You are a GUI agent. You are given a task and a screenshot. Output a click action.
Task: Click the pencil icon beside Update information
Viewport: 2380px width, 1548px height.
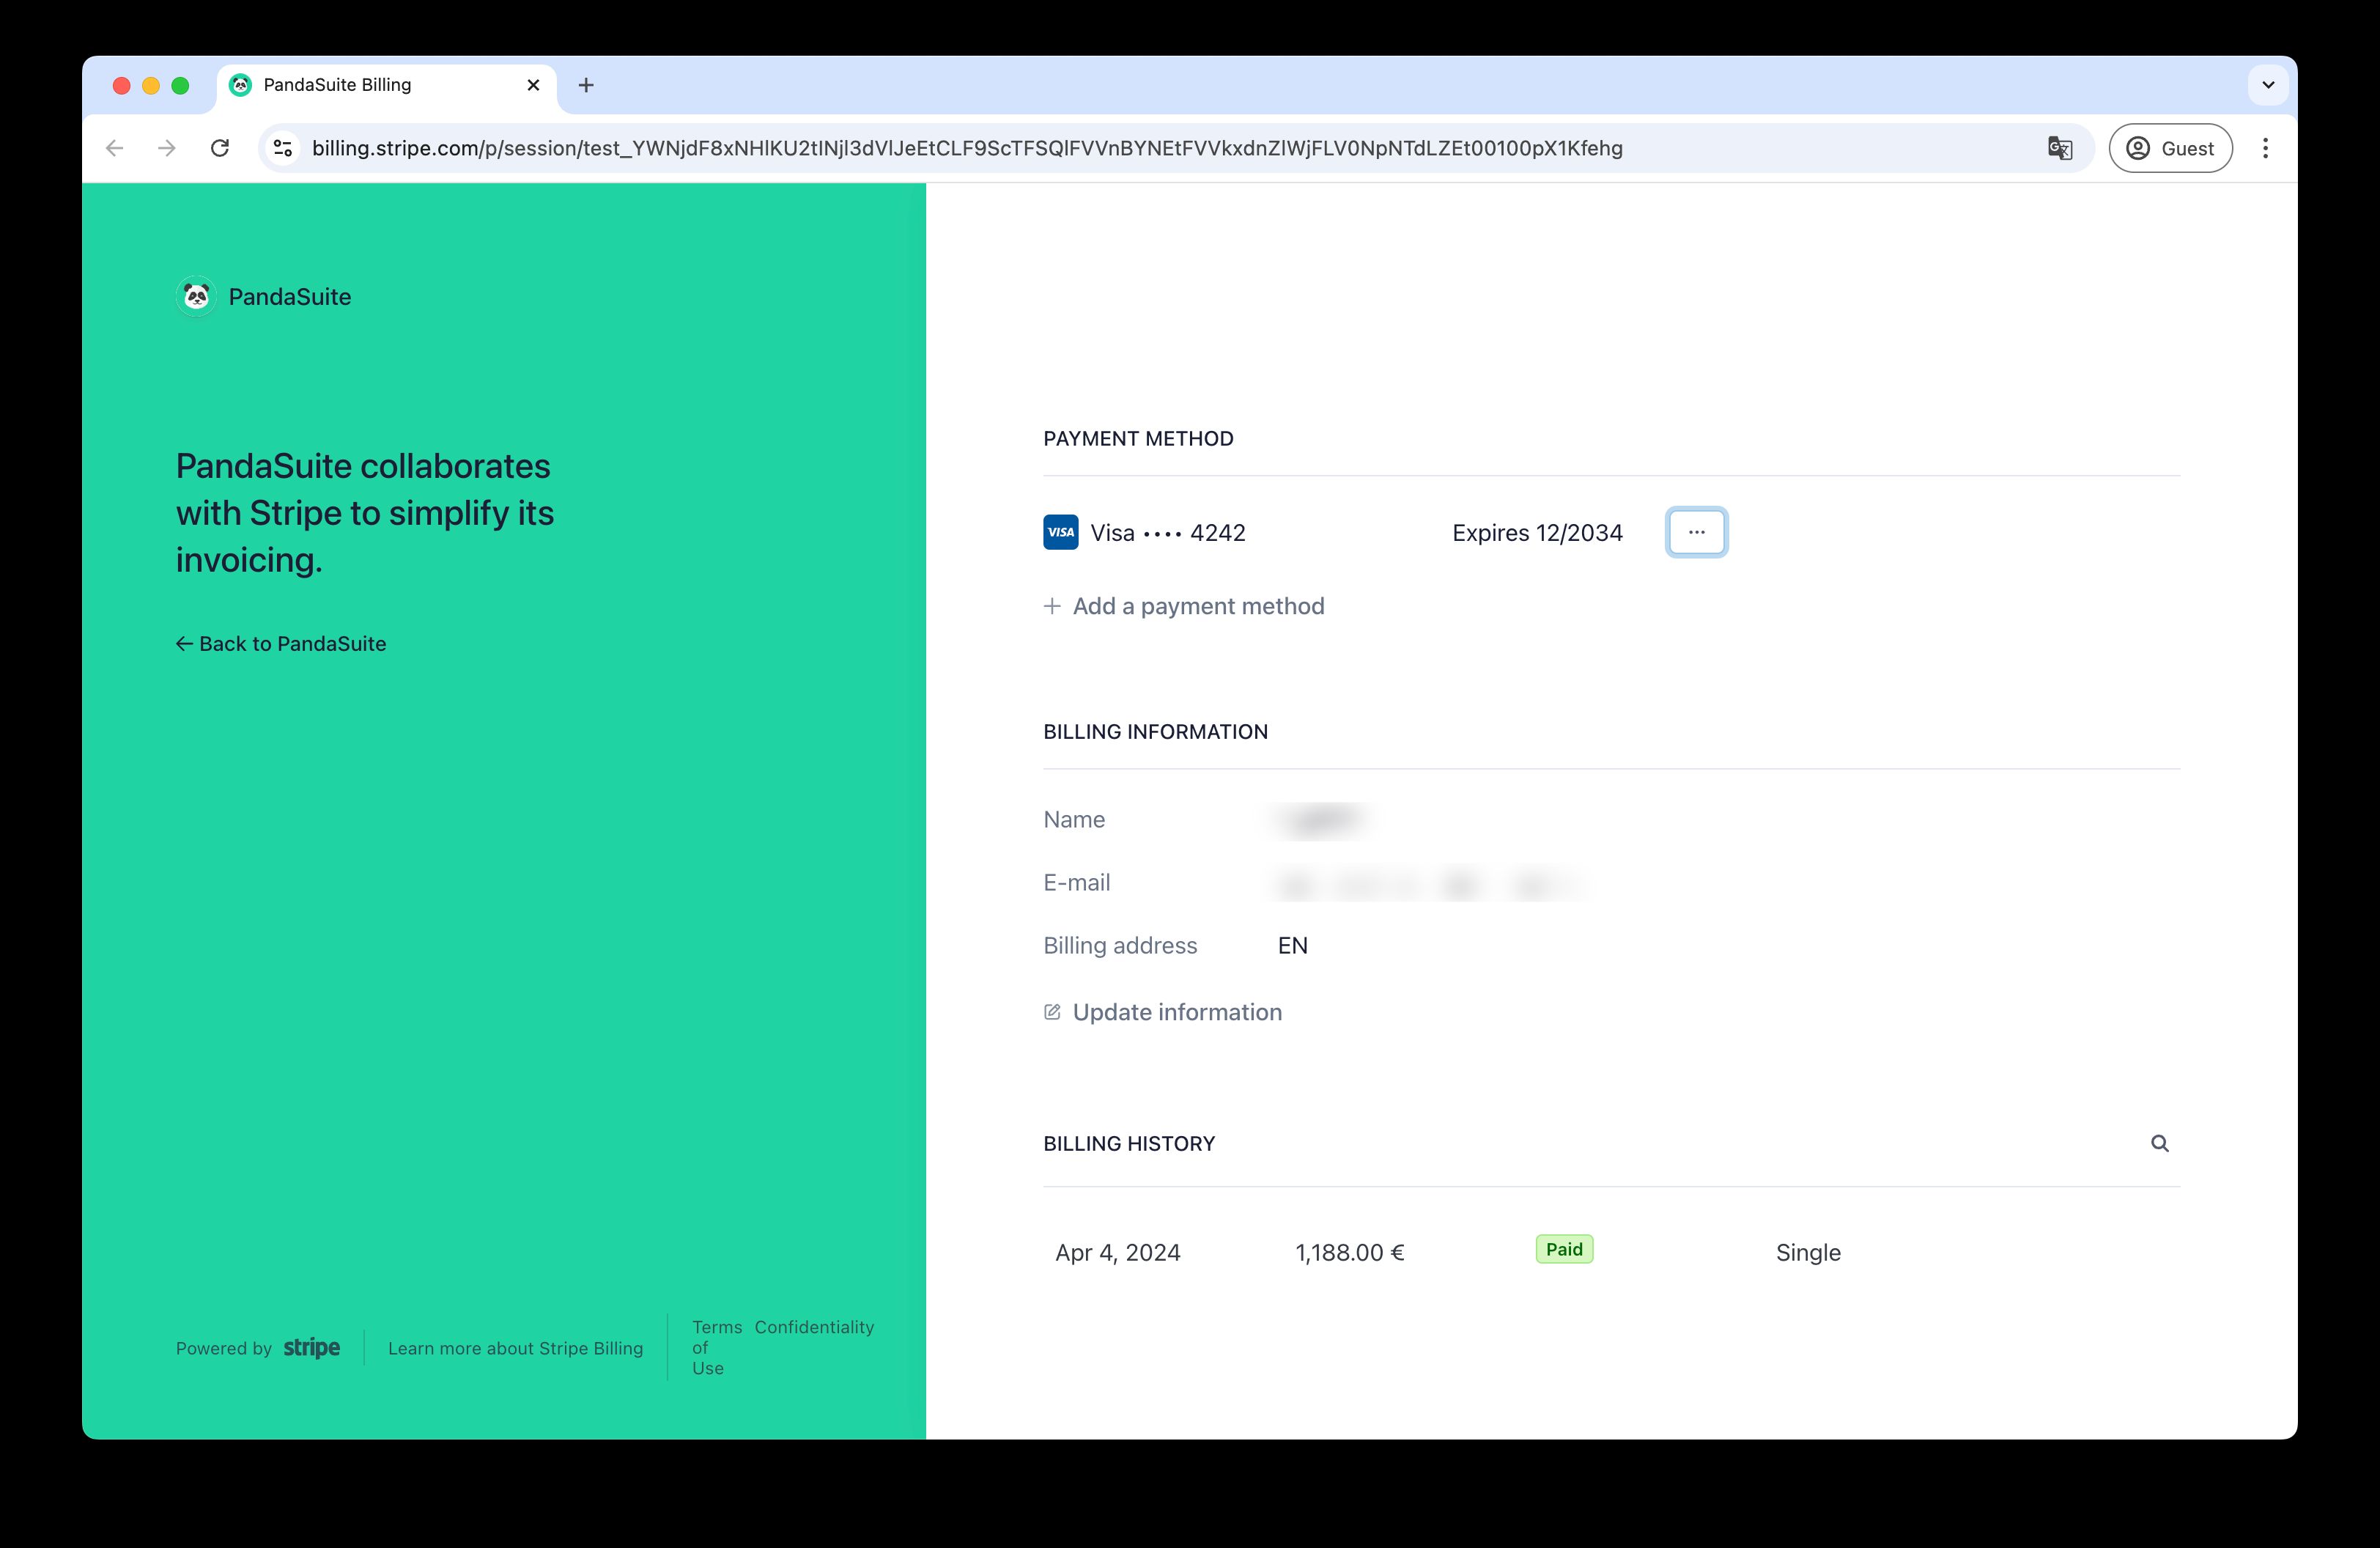pyautogui.click(x=1052, y=1011)
